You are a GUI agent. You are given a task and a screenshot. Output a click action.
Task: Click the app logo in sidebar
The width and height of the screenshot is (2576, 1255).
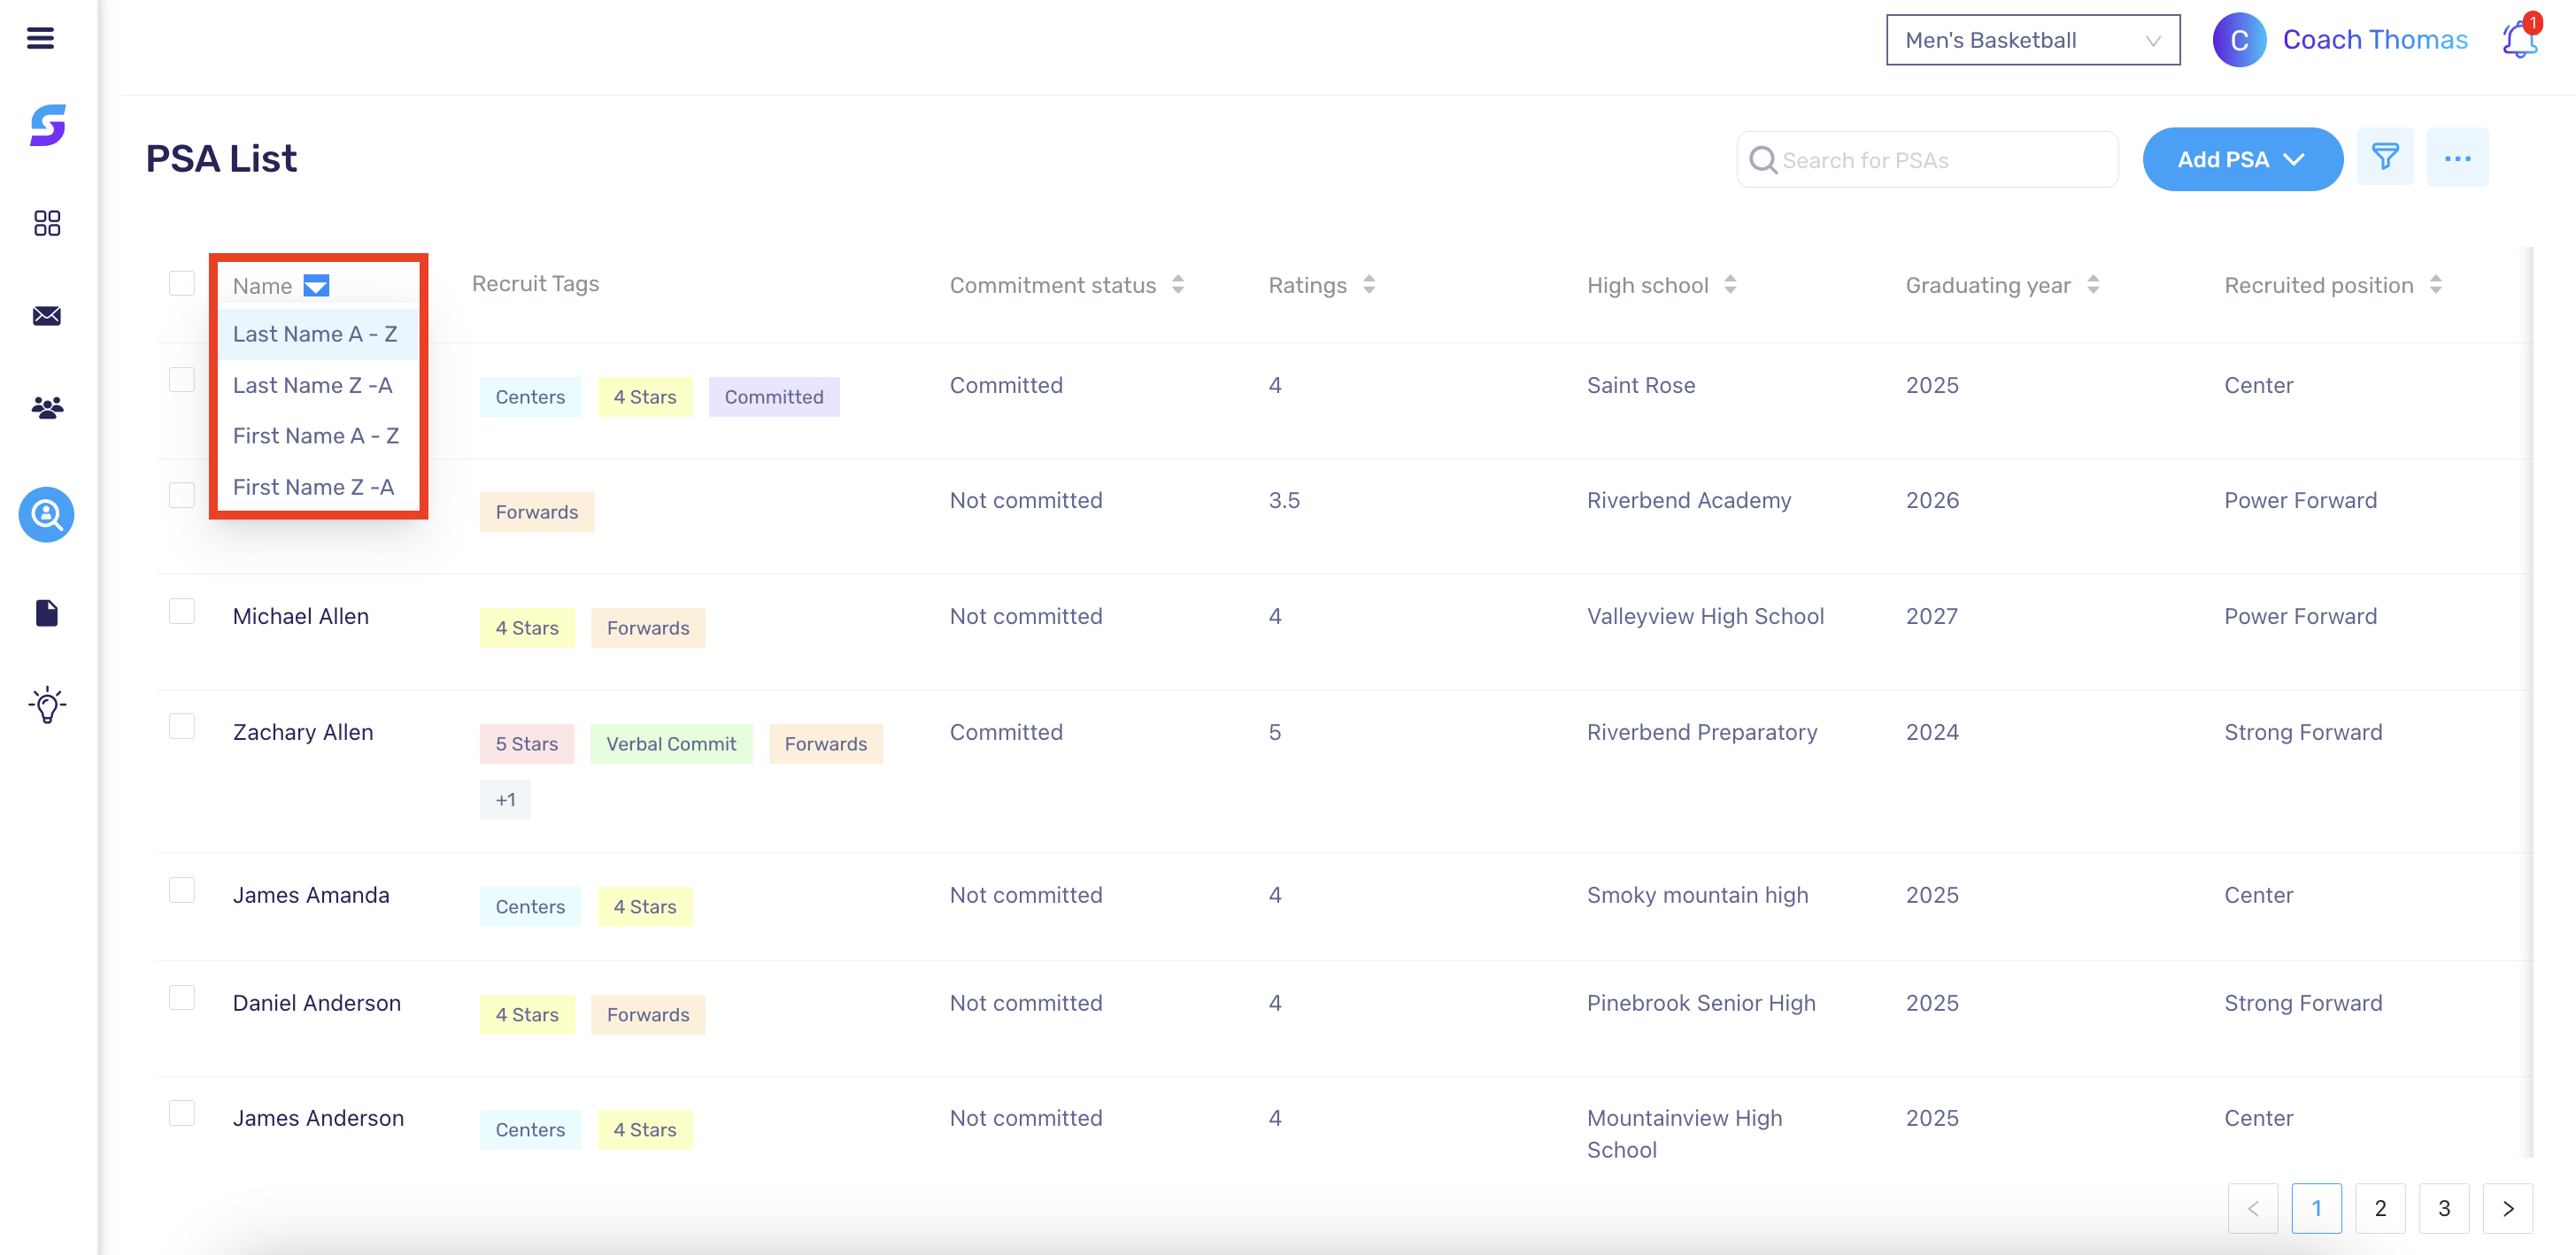47,125
